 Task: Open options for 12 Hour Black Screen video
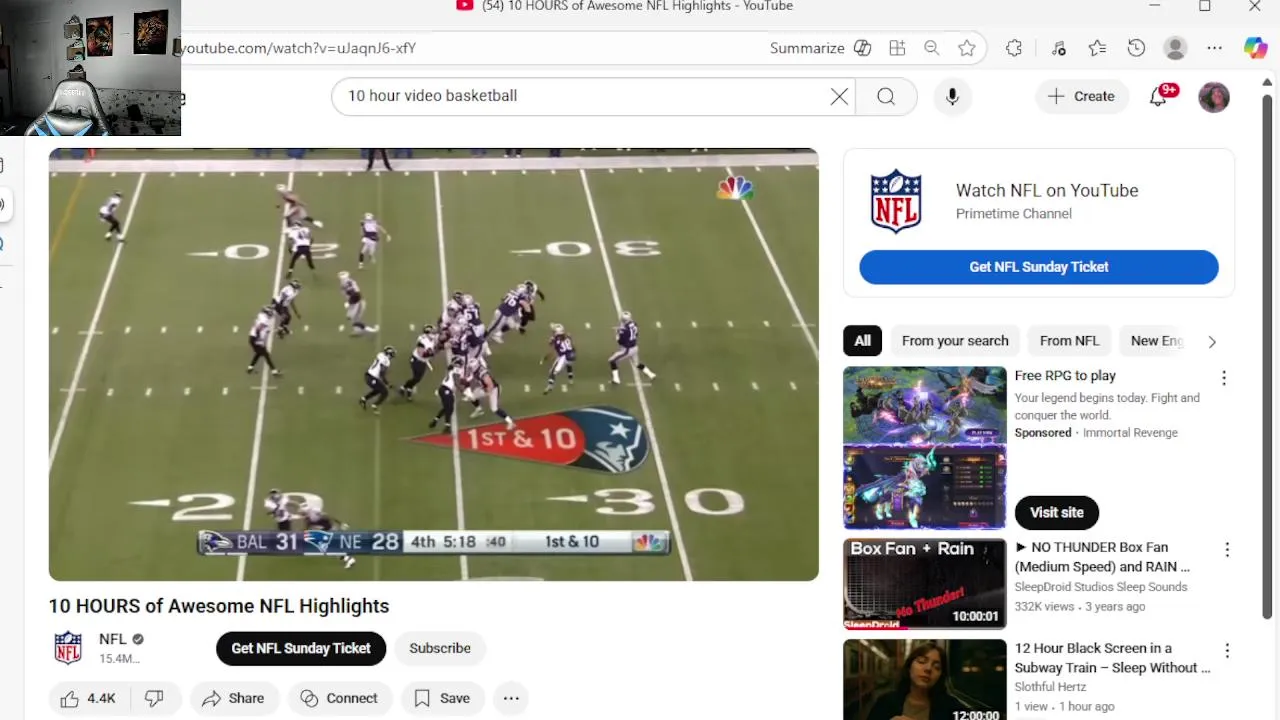pos(1227,651)
